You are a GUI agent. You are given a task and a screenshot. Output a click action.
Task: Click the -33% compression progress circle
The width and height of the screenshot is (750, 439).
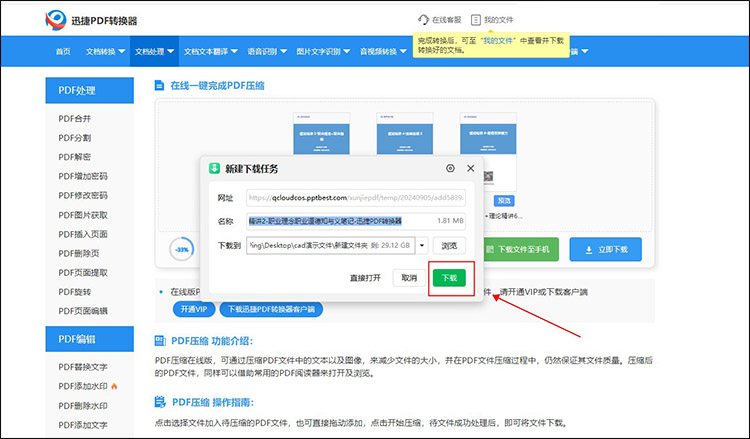182,249
